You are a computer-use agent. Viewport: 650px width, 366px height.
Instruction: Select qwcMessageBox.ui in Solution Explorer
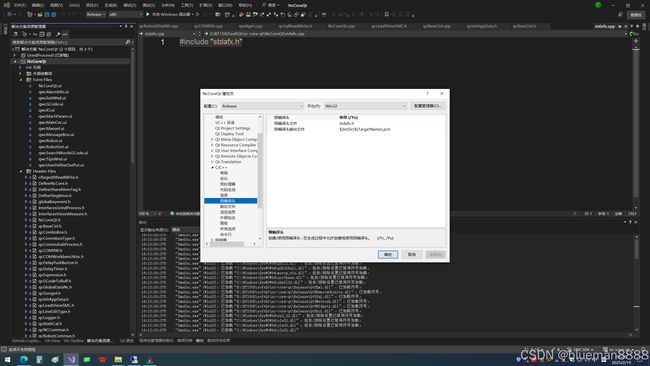click(56, 135)
